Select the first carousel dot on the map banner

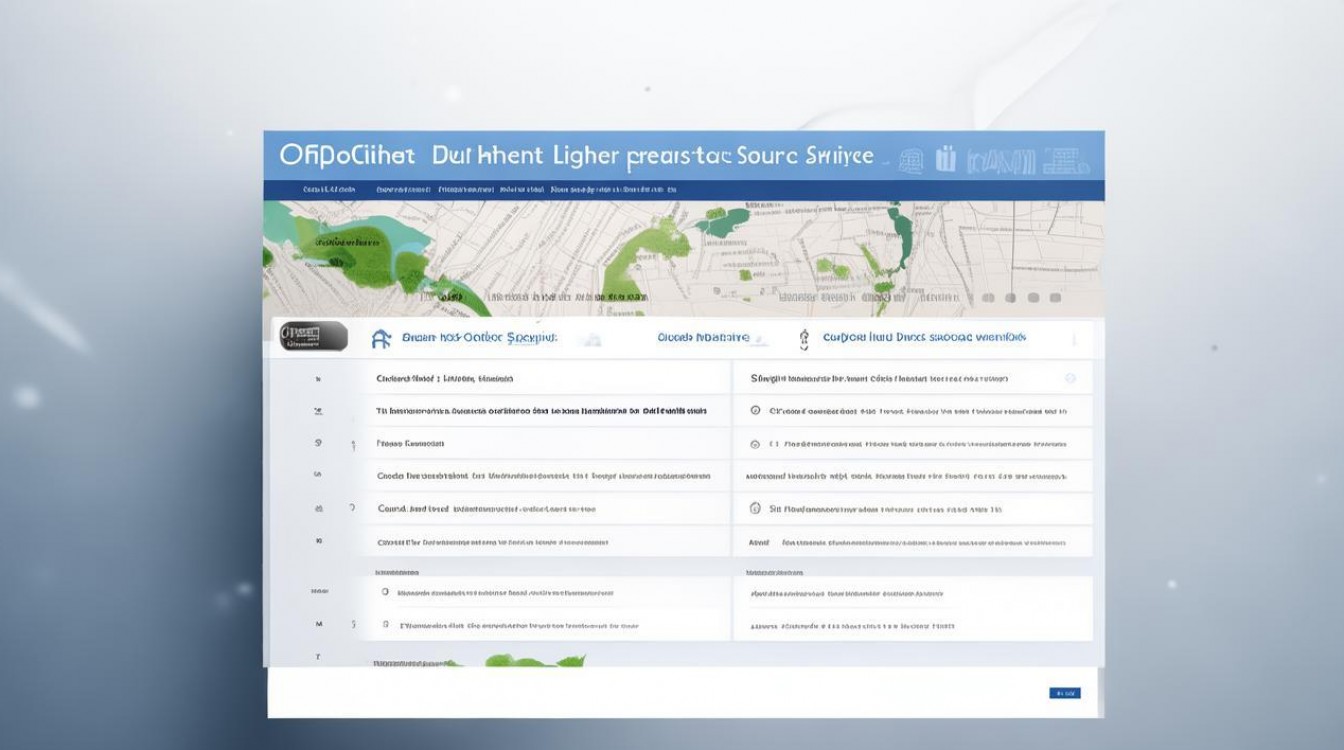(x=988, y=298)
